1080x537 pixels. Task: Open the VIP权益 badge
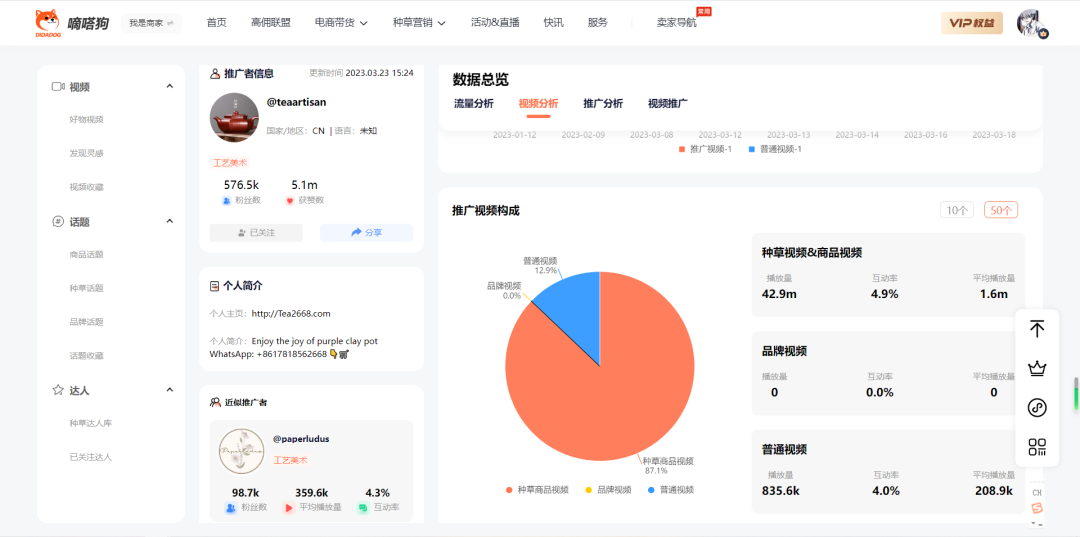coord(972,23)
